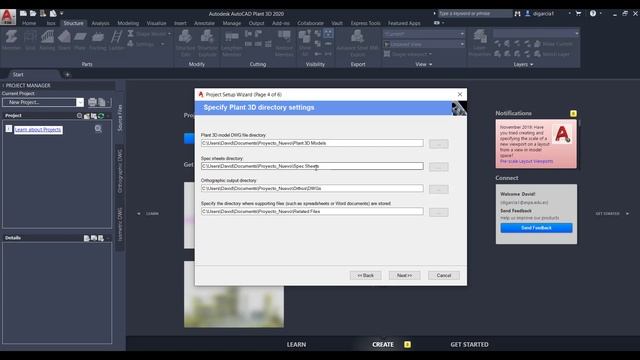Image resolution: width=640 pixels, height=360 pixels.
Task: Cancel the Project Setup Wizard
Action: [x=444, y=276]
